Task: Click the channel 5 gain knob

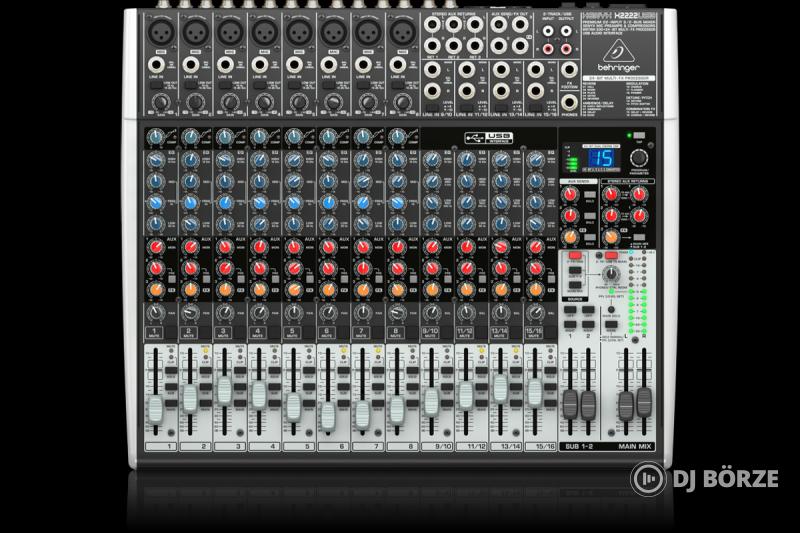Action: click(x=299, y=102)
